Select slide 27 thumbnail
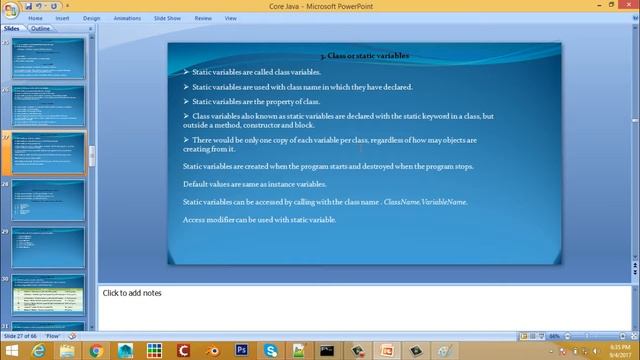The image size is (640, 360). [x=48, y=153]
